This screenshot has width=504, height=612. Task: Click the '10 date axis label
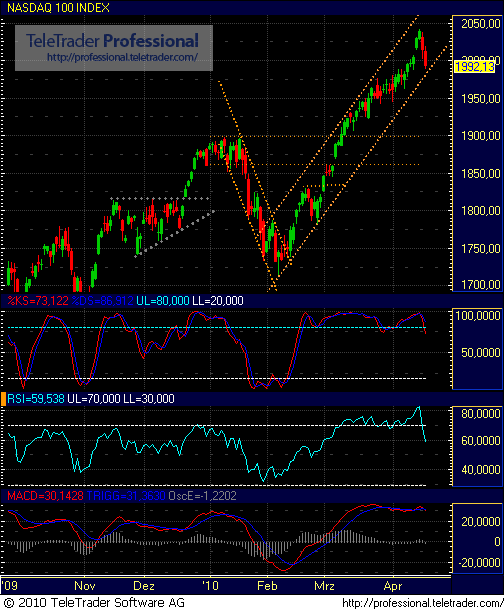[x=210, y=586]
